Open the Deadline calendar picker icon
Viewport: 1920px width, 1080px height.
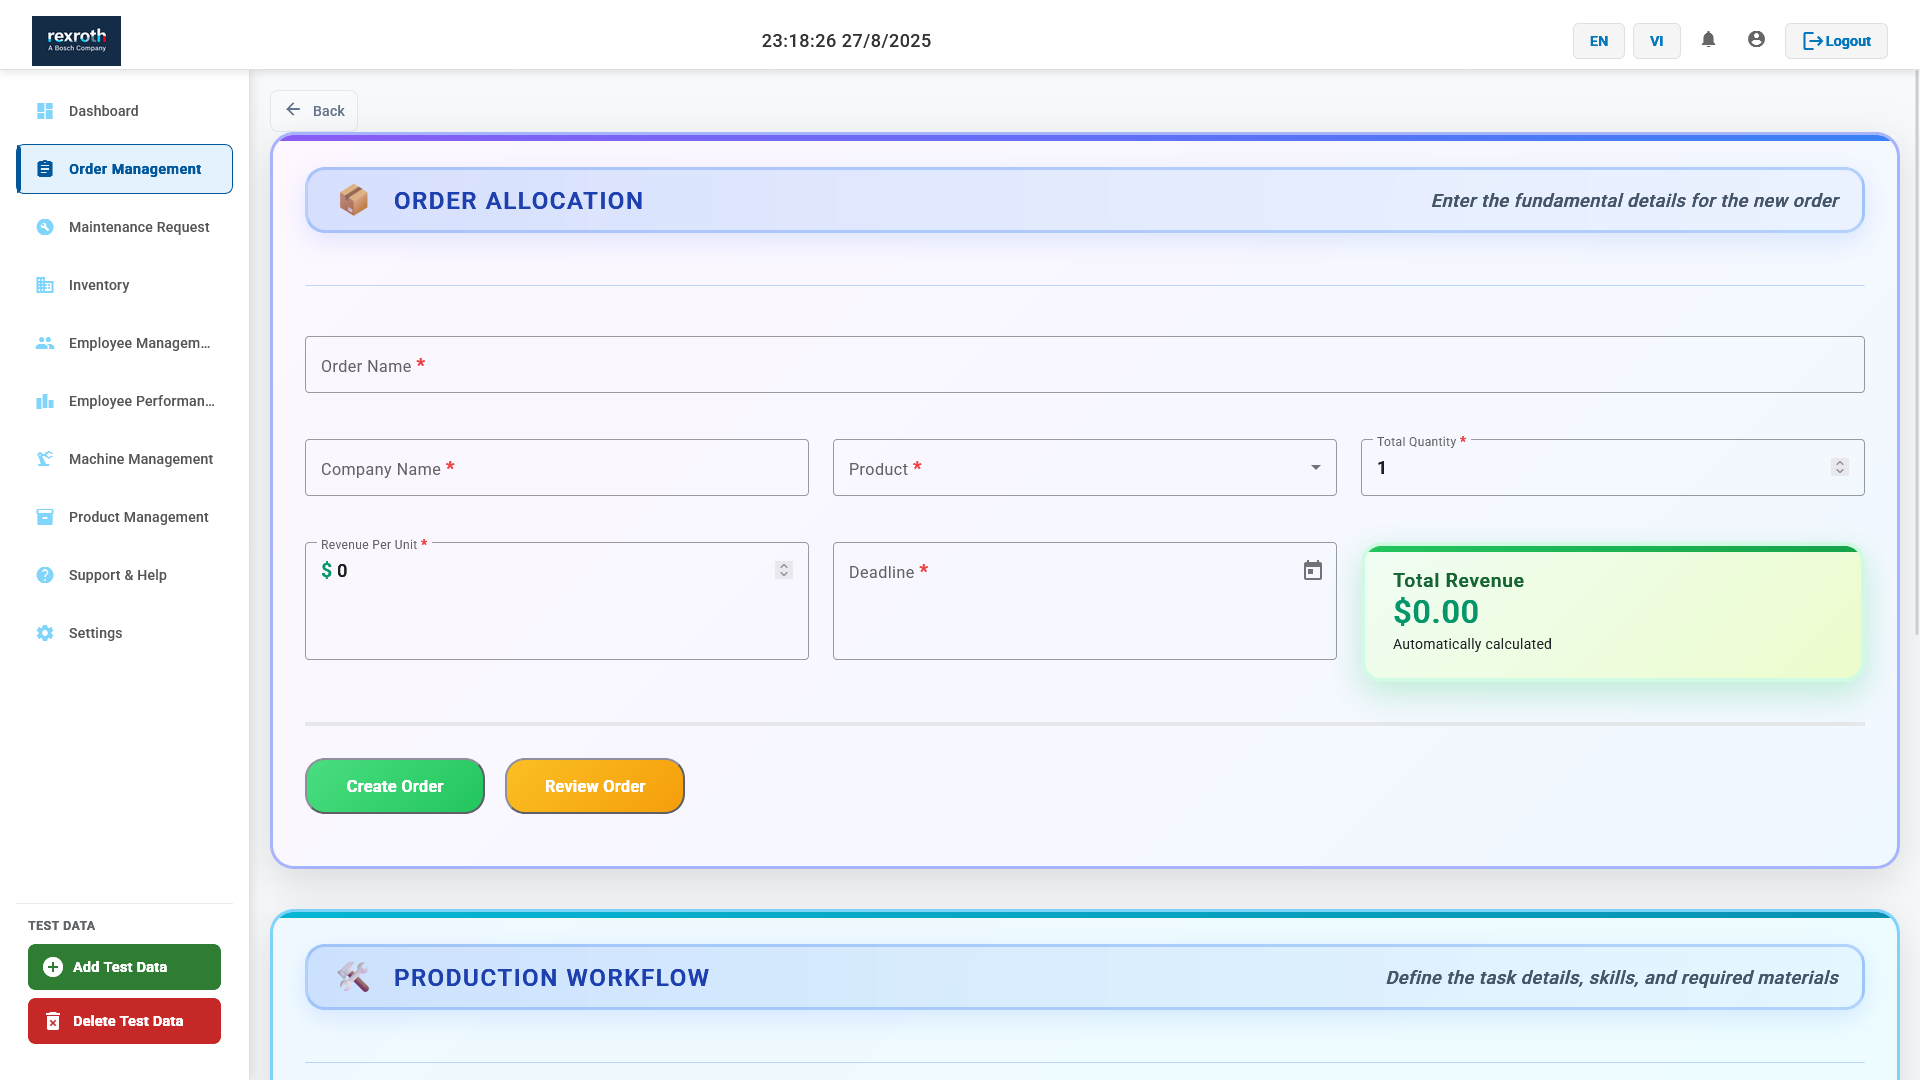tap(1312, 571)
